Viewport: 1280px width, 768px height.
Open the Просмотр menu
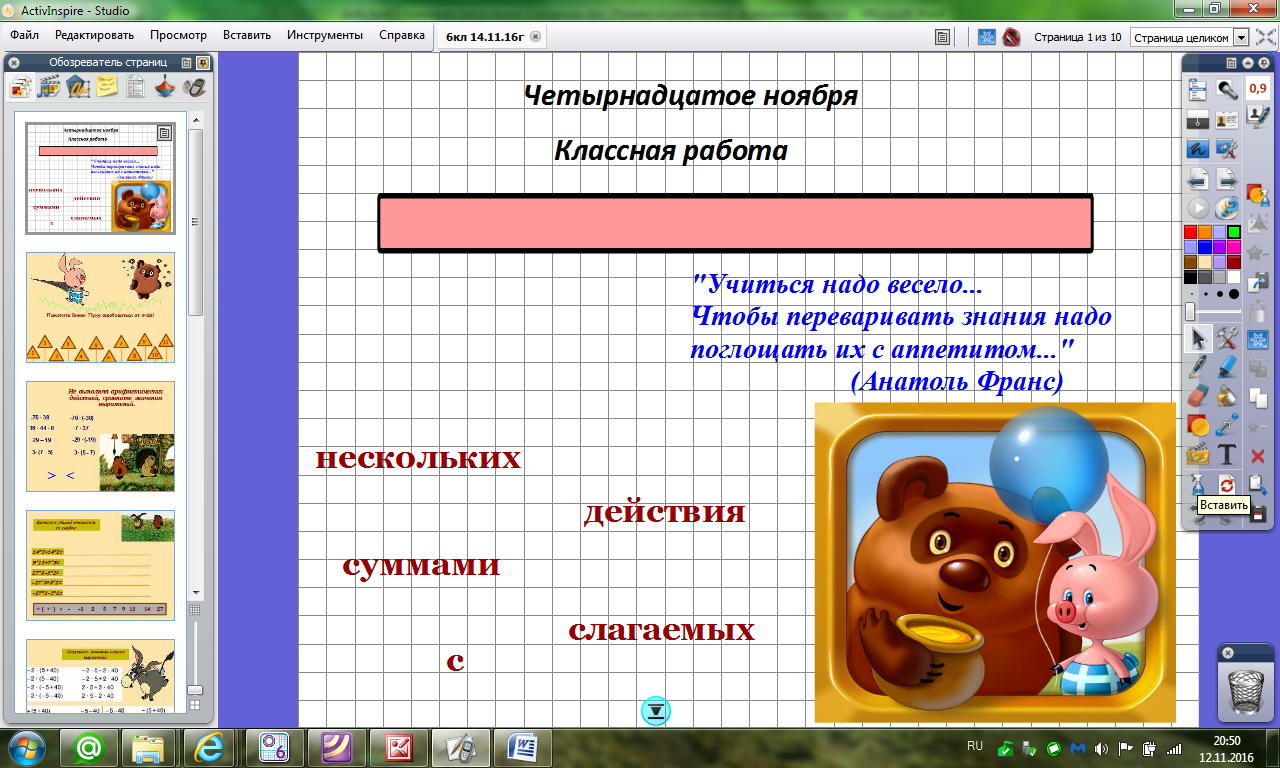pyautogui.click(x=178, y=35)
